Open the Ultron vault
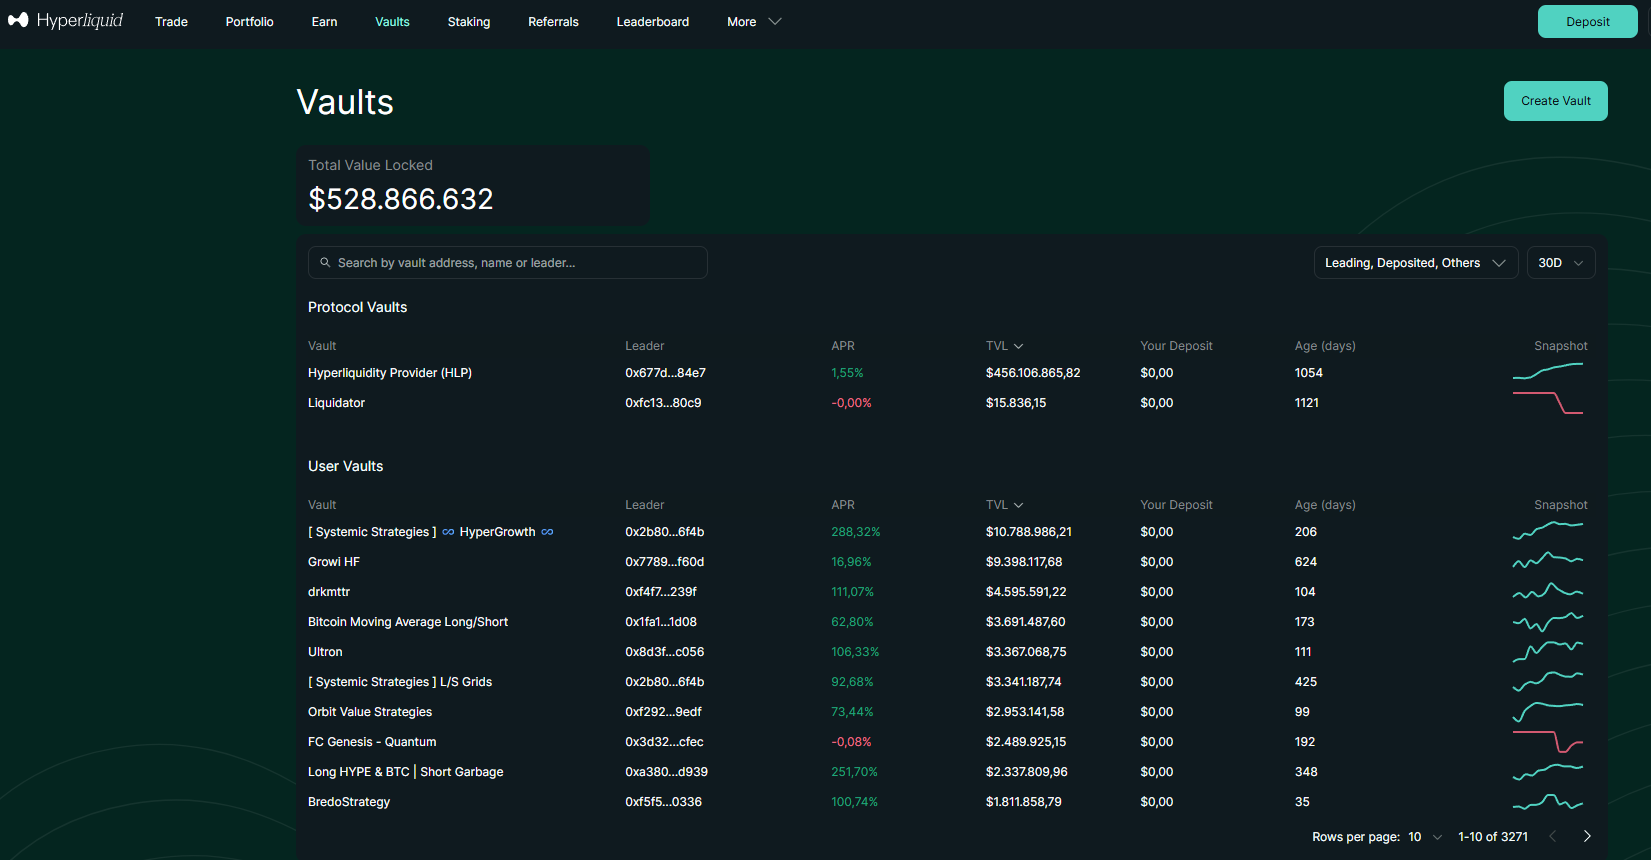The width and height of the screenshot is (1651, 860). [x=325, y=652]
